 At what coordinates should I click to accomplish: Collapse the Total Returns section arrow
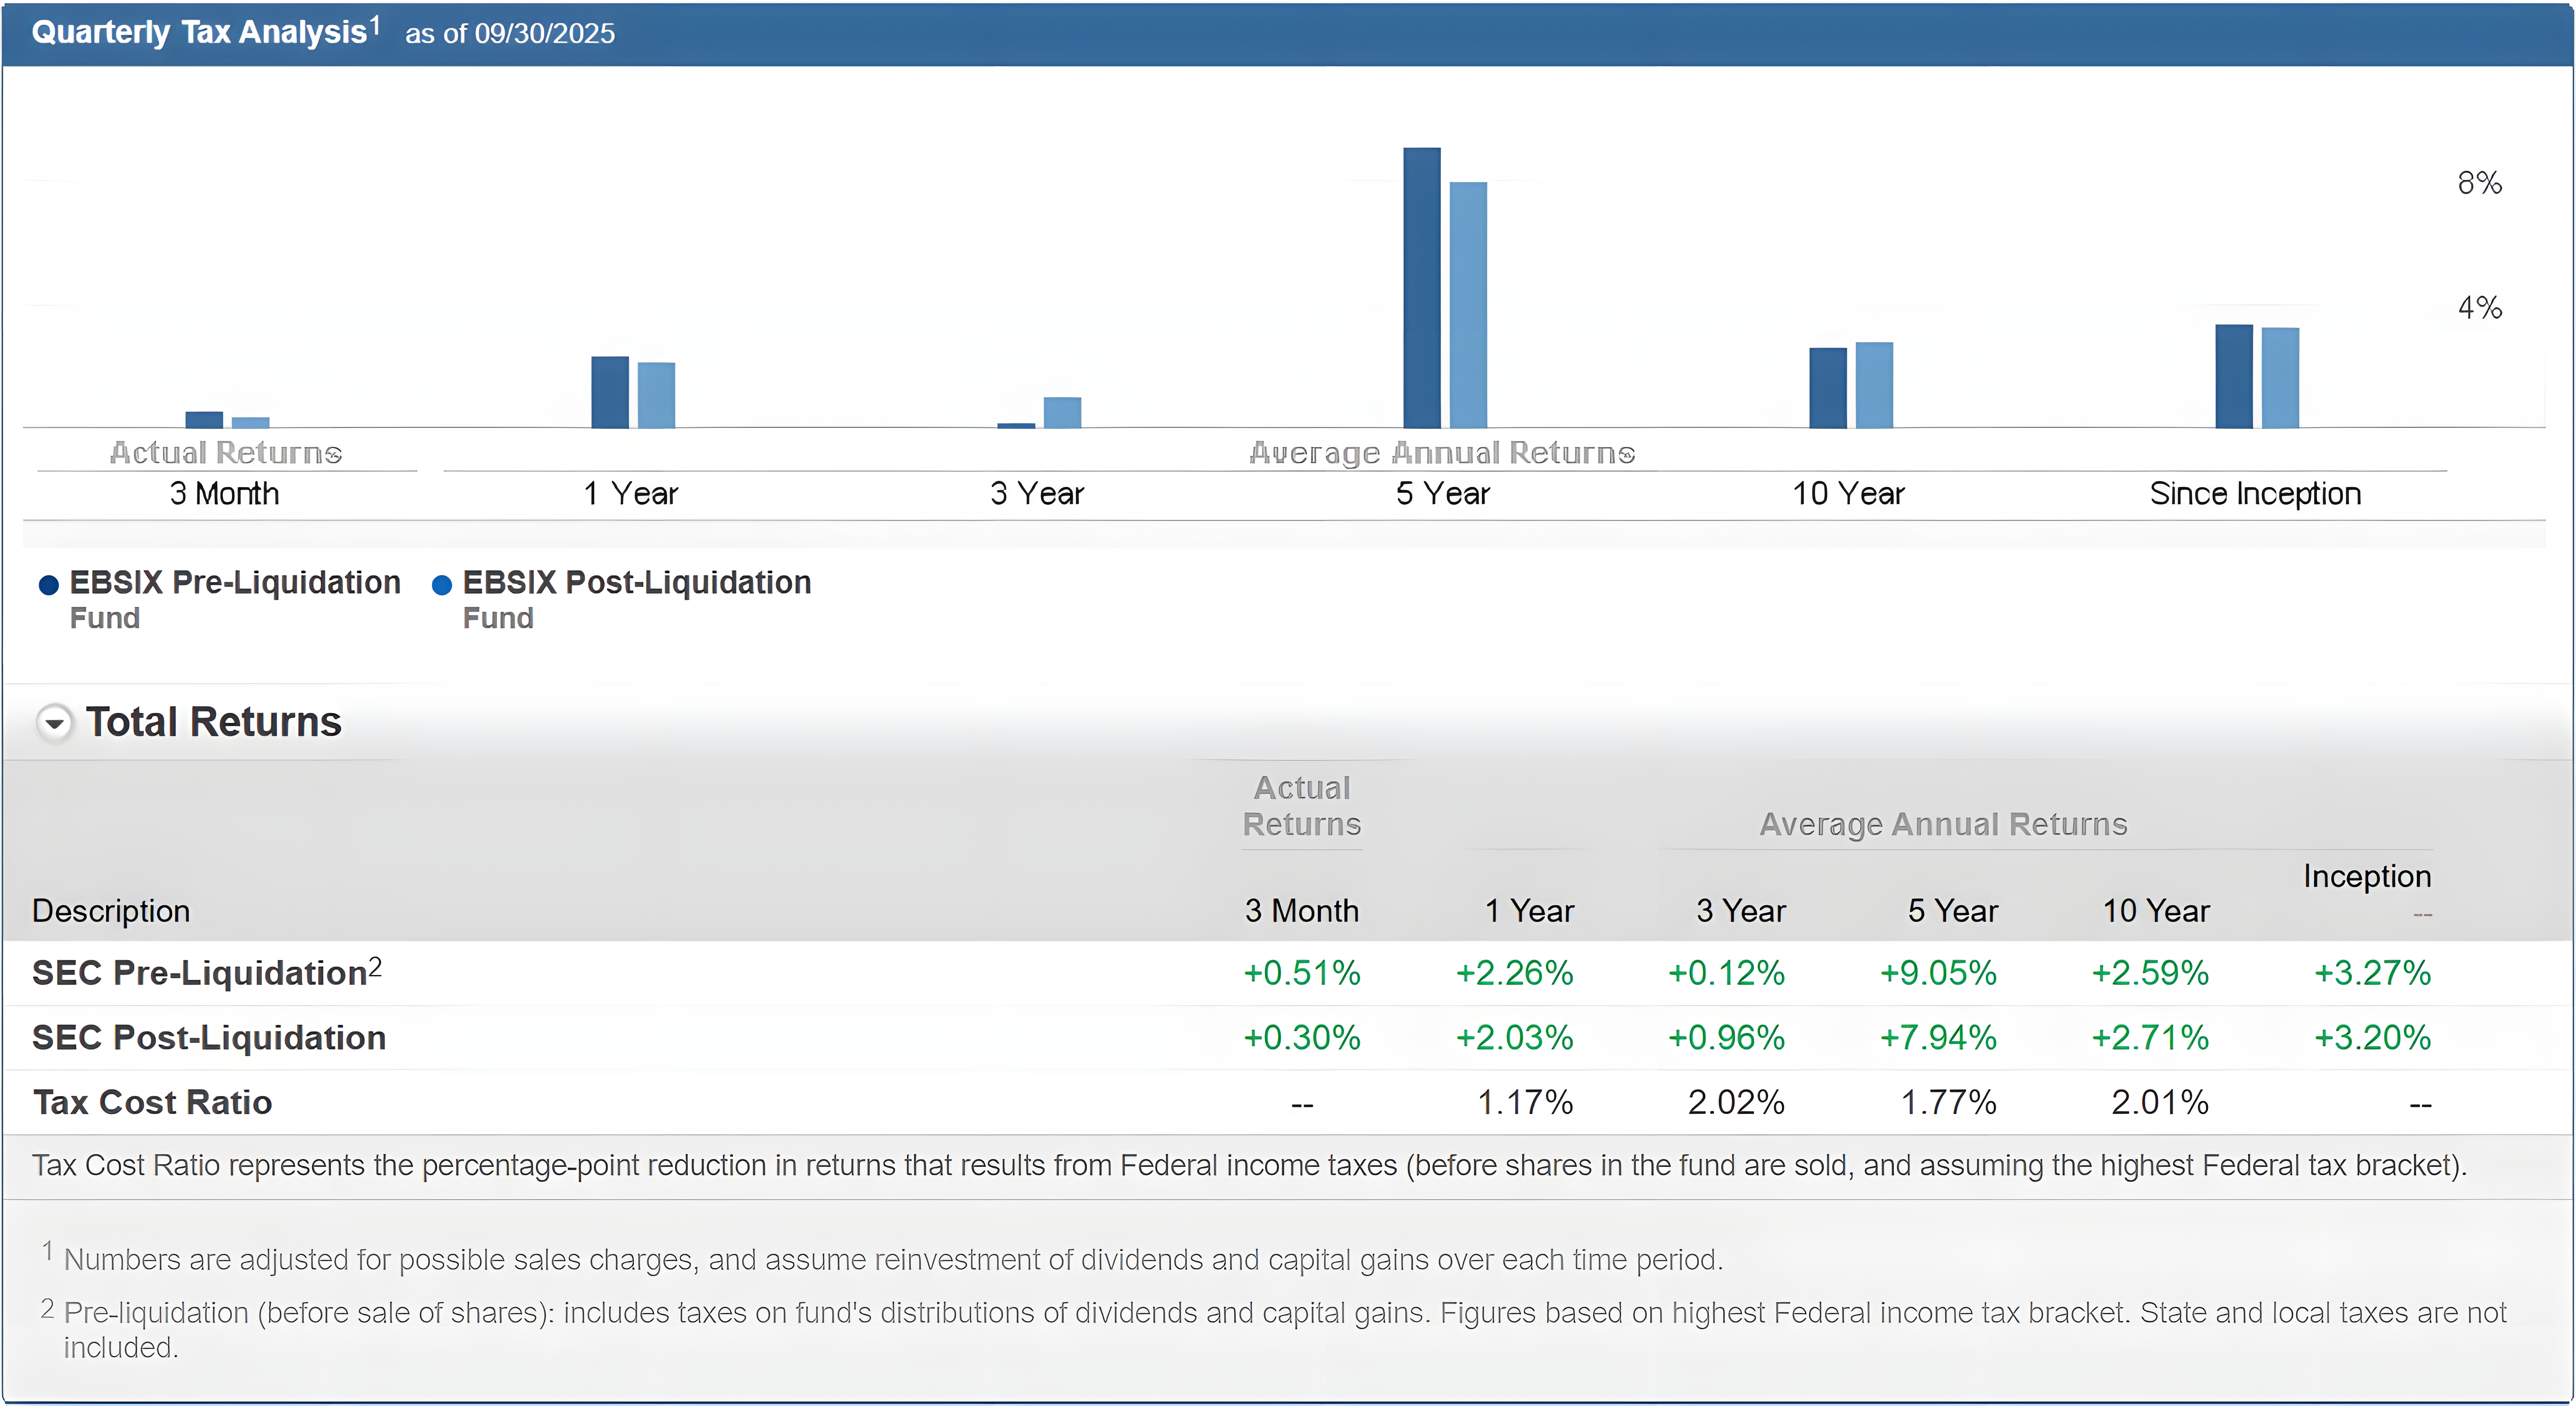[54, 722]
